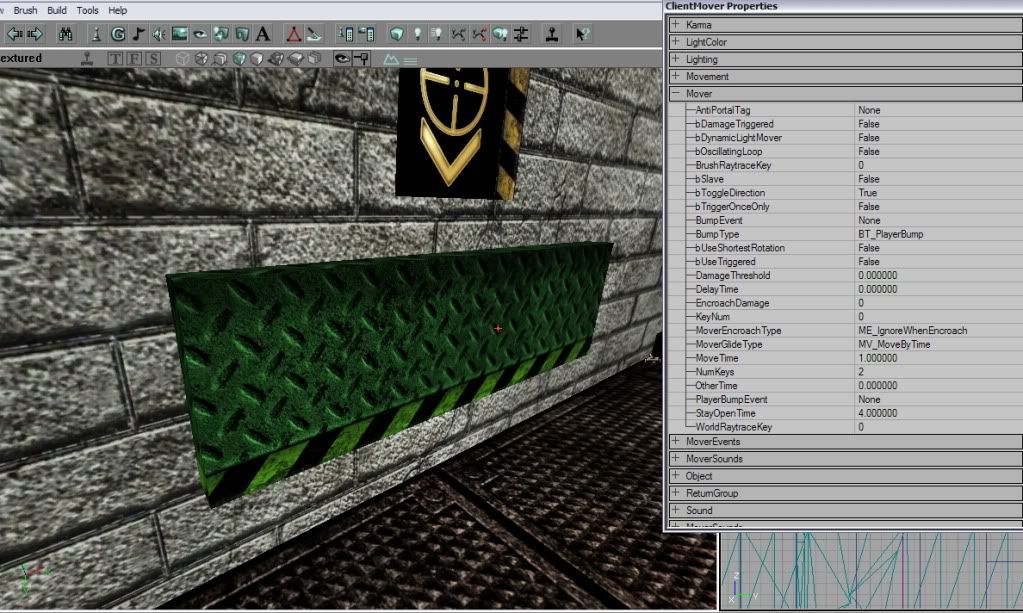Open the Textures browser picture icon
This screenshot has width=1023, height=613.
pyautogui.click(x=180, y=34)
